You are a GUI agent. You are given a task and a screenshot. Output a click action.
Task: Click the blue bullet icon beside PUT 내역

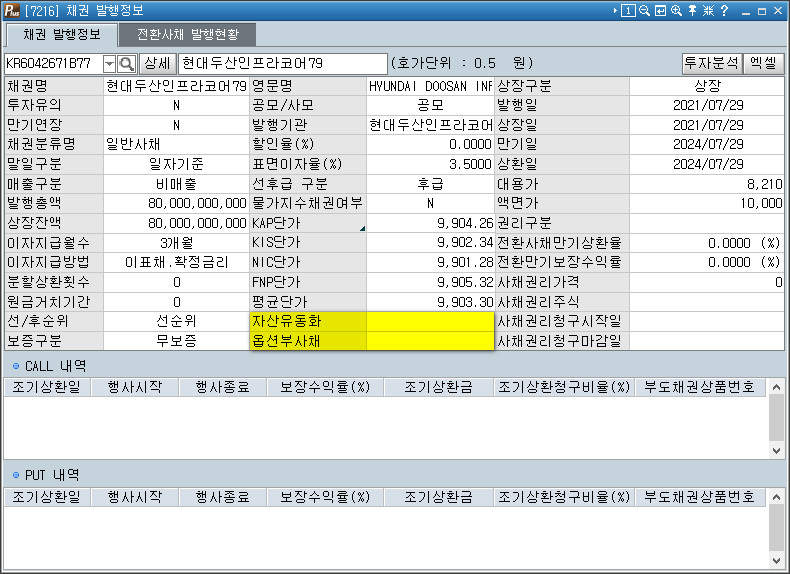tap(16, 475)
